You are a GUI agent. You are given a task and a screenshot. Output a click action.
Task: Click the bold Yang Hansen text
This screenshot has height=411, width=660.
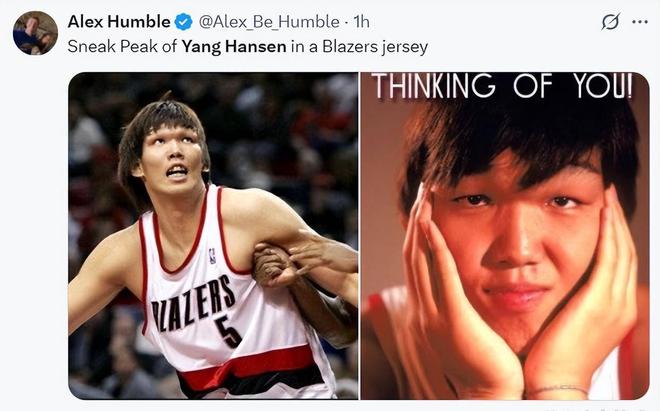(x=234, y=46)
